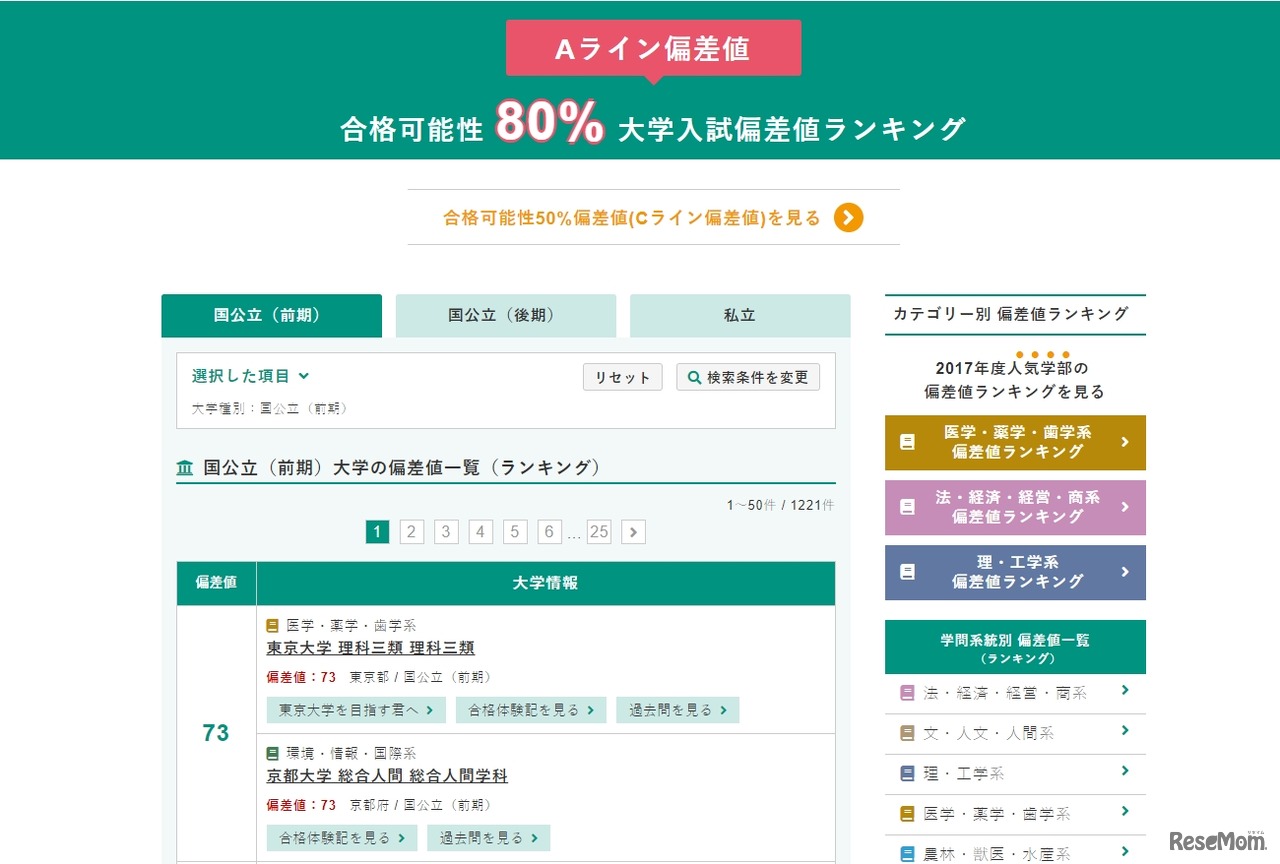This screenshot has width=1280, height=864.
Task: Jump to page 25 of results
Action: coord(599,532)
